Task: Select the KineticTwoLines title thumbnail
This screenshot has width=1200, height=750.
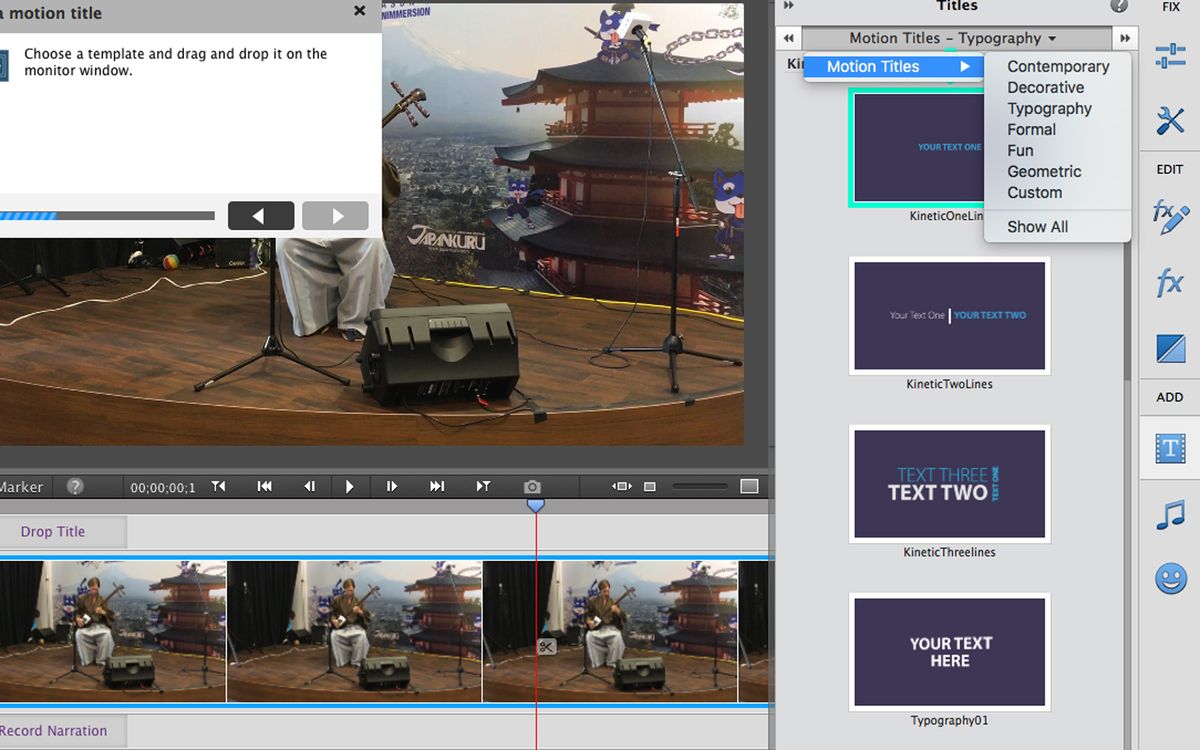Action: (x=949, y=315)
